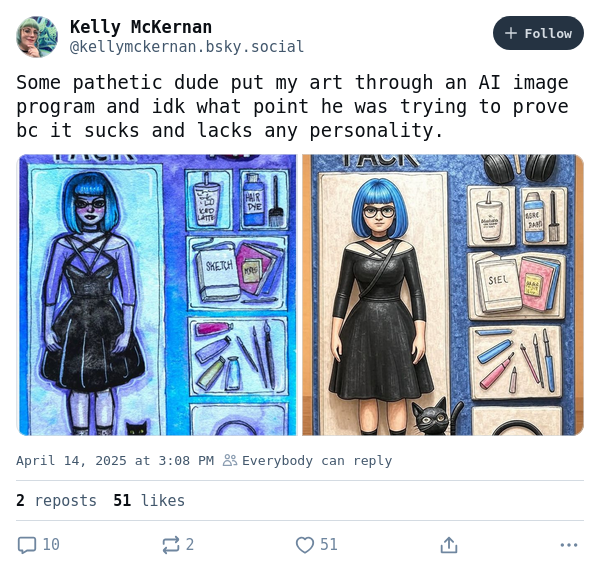
Task: View the list of 2 reposts
Action: (x=56, y=501)
